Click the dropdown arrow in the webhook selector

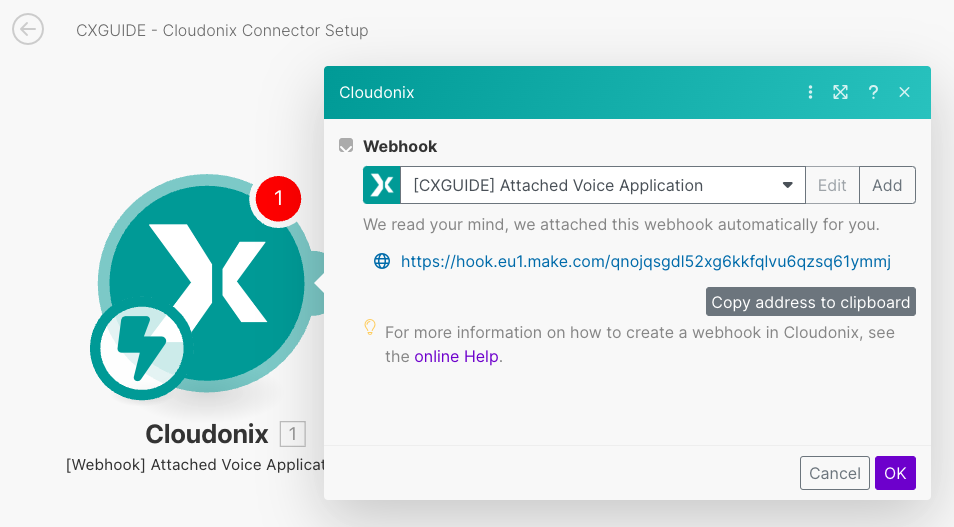coord(788,185)
